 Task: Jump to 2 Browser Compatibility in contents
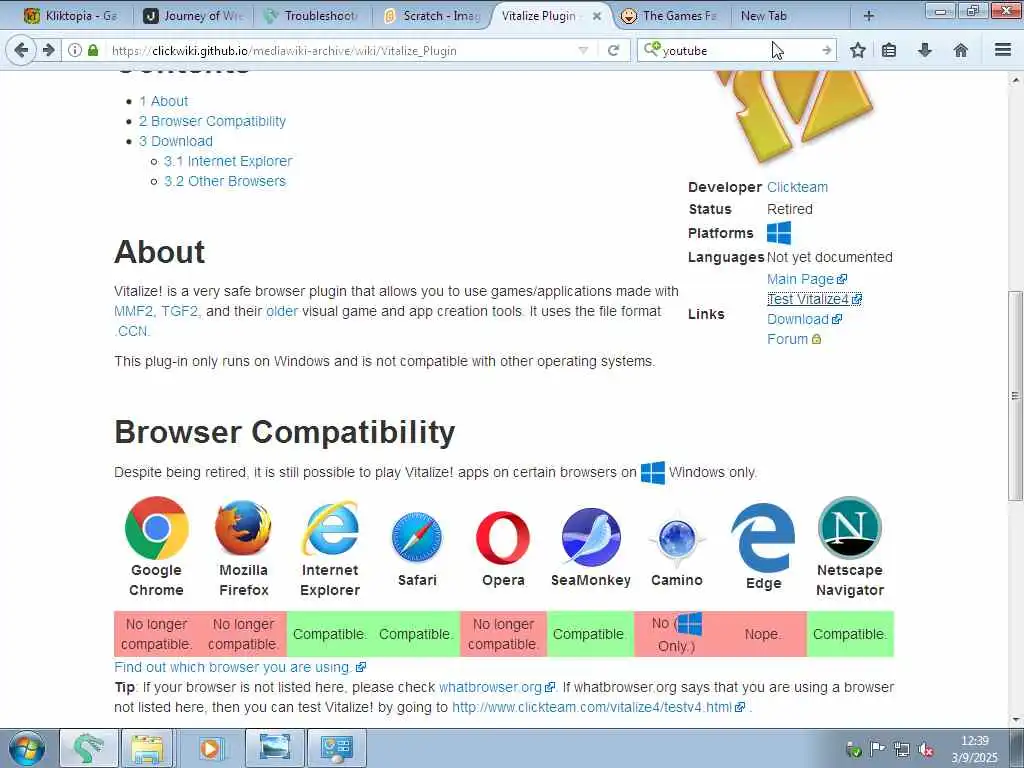tap(212, 121)
